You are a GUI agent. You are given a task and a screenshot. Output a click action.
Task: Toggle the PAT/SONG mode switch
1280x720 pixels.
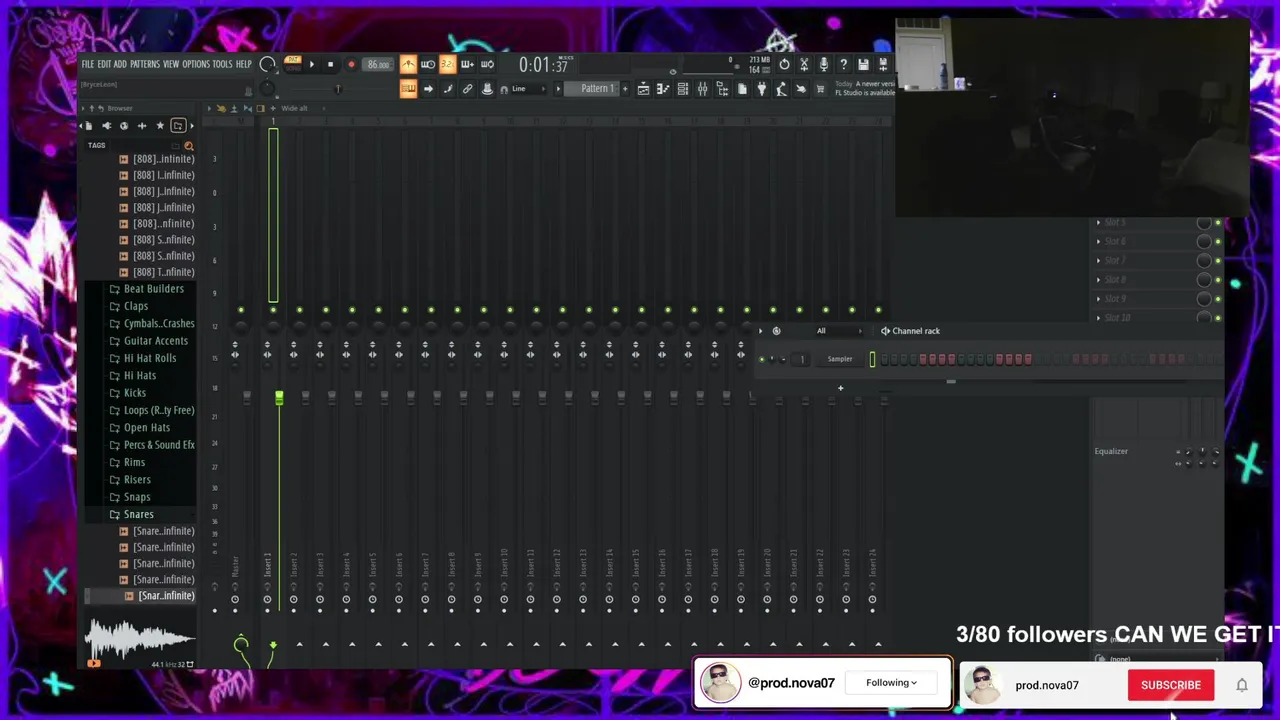(x=292, y=64)
